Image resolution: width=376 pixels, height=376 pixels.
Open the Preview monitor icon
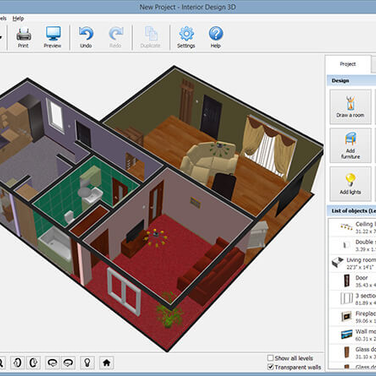click(x=53, y=37)
